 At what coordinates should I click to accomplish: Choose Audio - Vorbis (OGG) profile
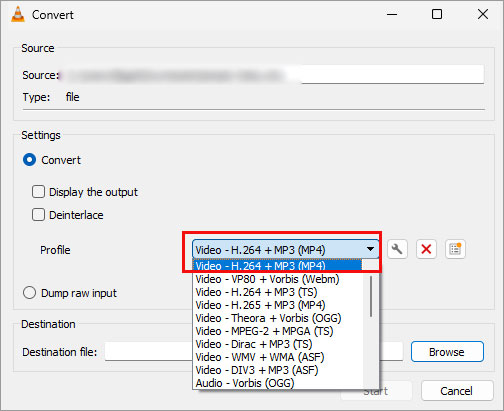tap(278, 383)
